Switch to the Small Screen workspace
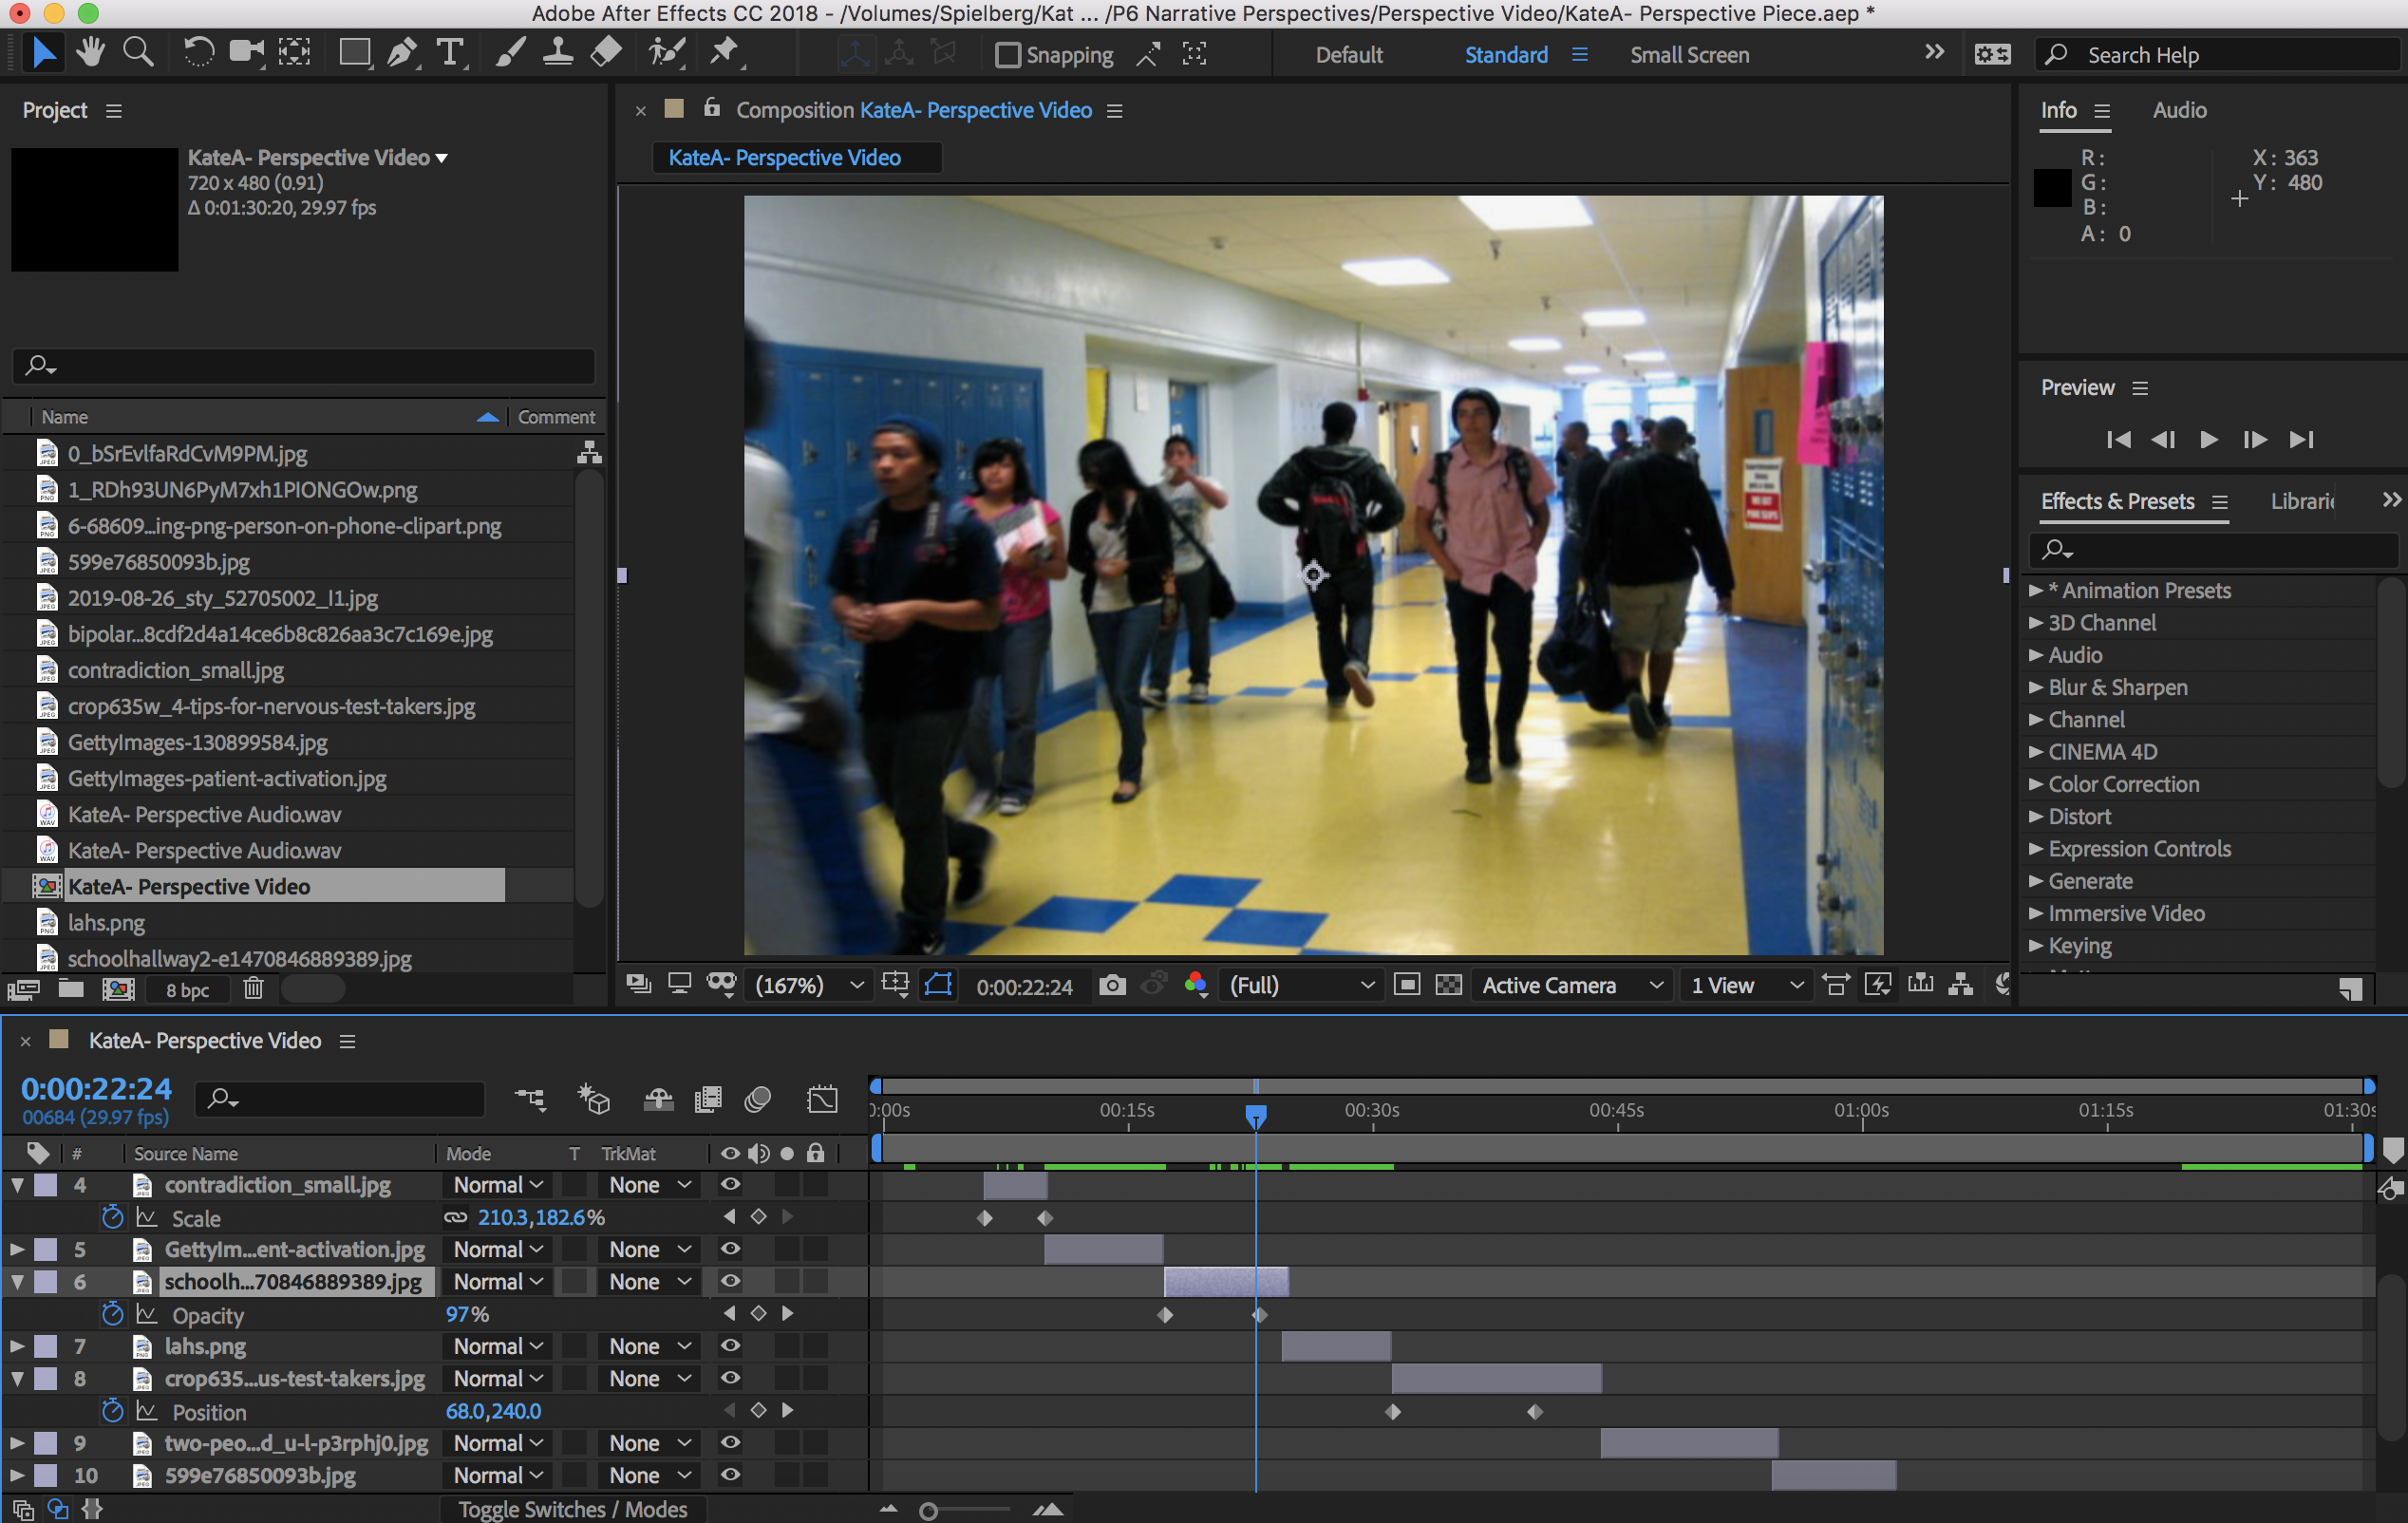Viewport: 2408px width, 1523px height. click(1689, 55)
